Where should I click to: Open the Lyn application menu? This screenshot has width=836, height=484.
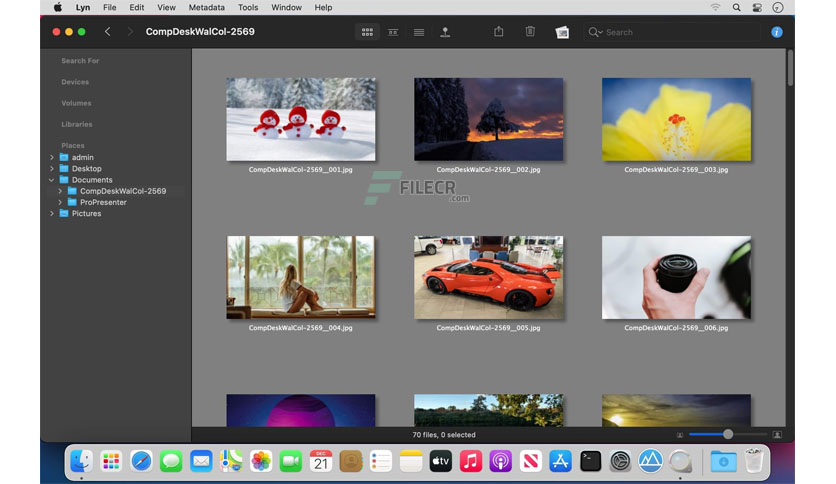click(x=83, y=7)
